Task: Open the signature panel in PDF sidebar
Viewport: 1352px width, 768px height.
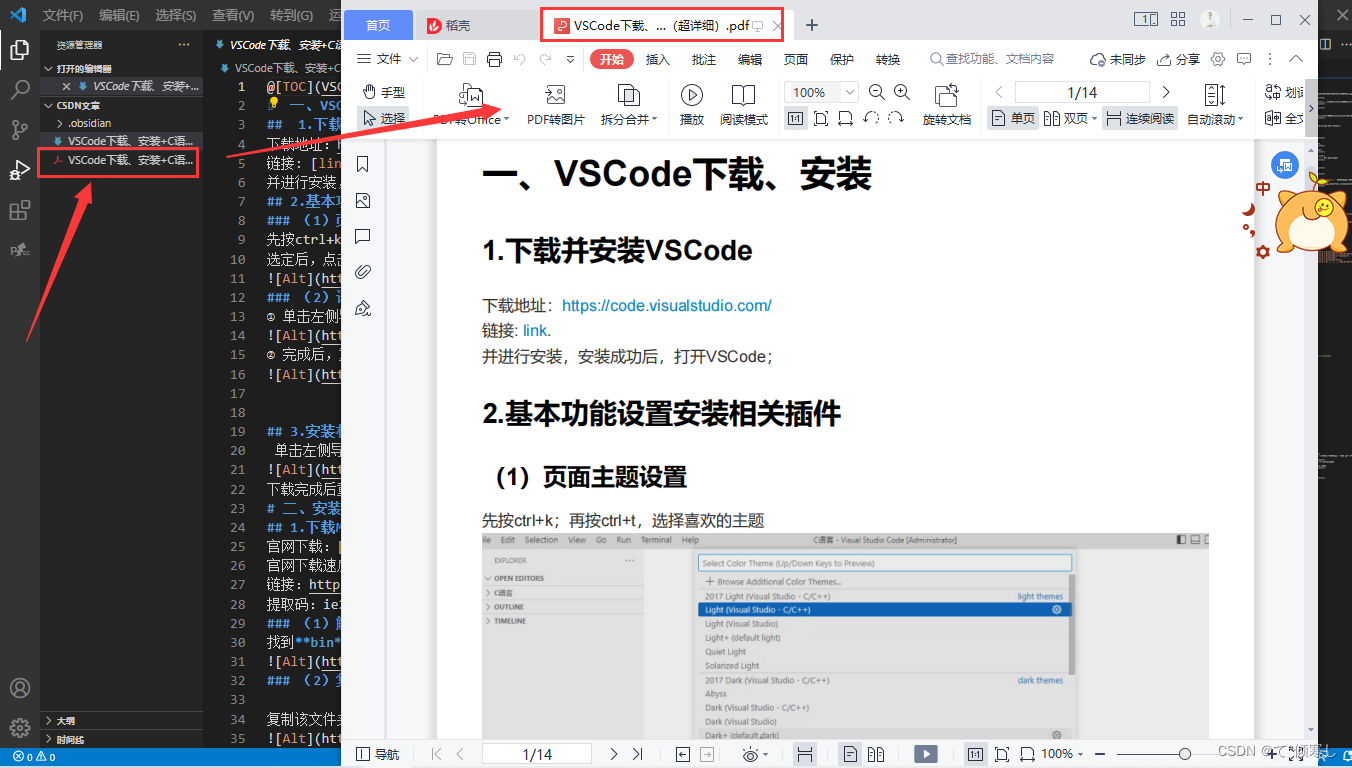Action: pos(363,308)
